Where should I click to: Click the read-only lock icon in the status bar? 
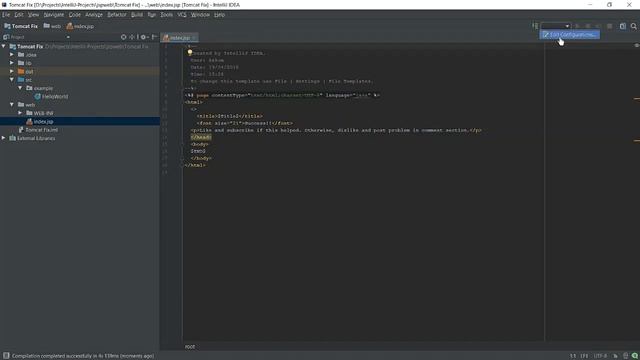pos(615,356)
